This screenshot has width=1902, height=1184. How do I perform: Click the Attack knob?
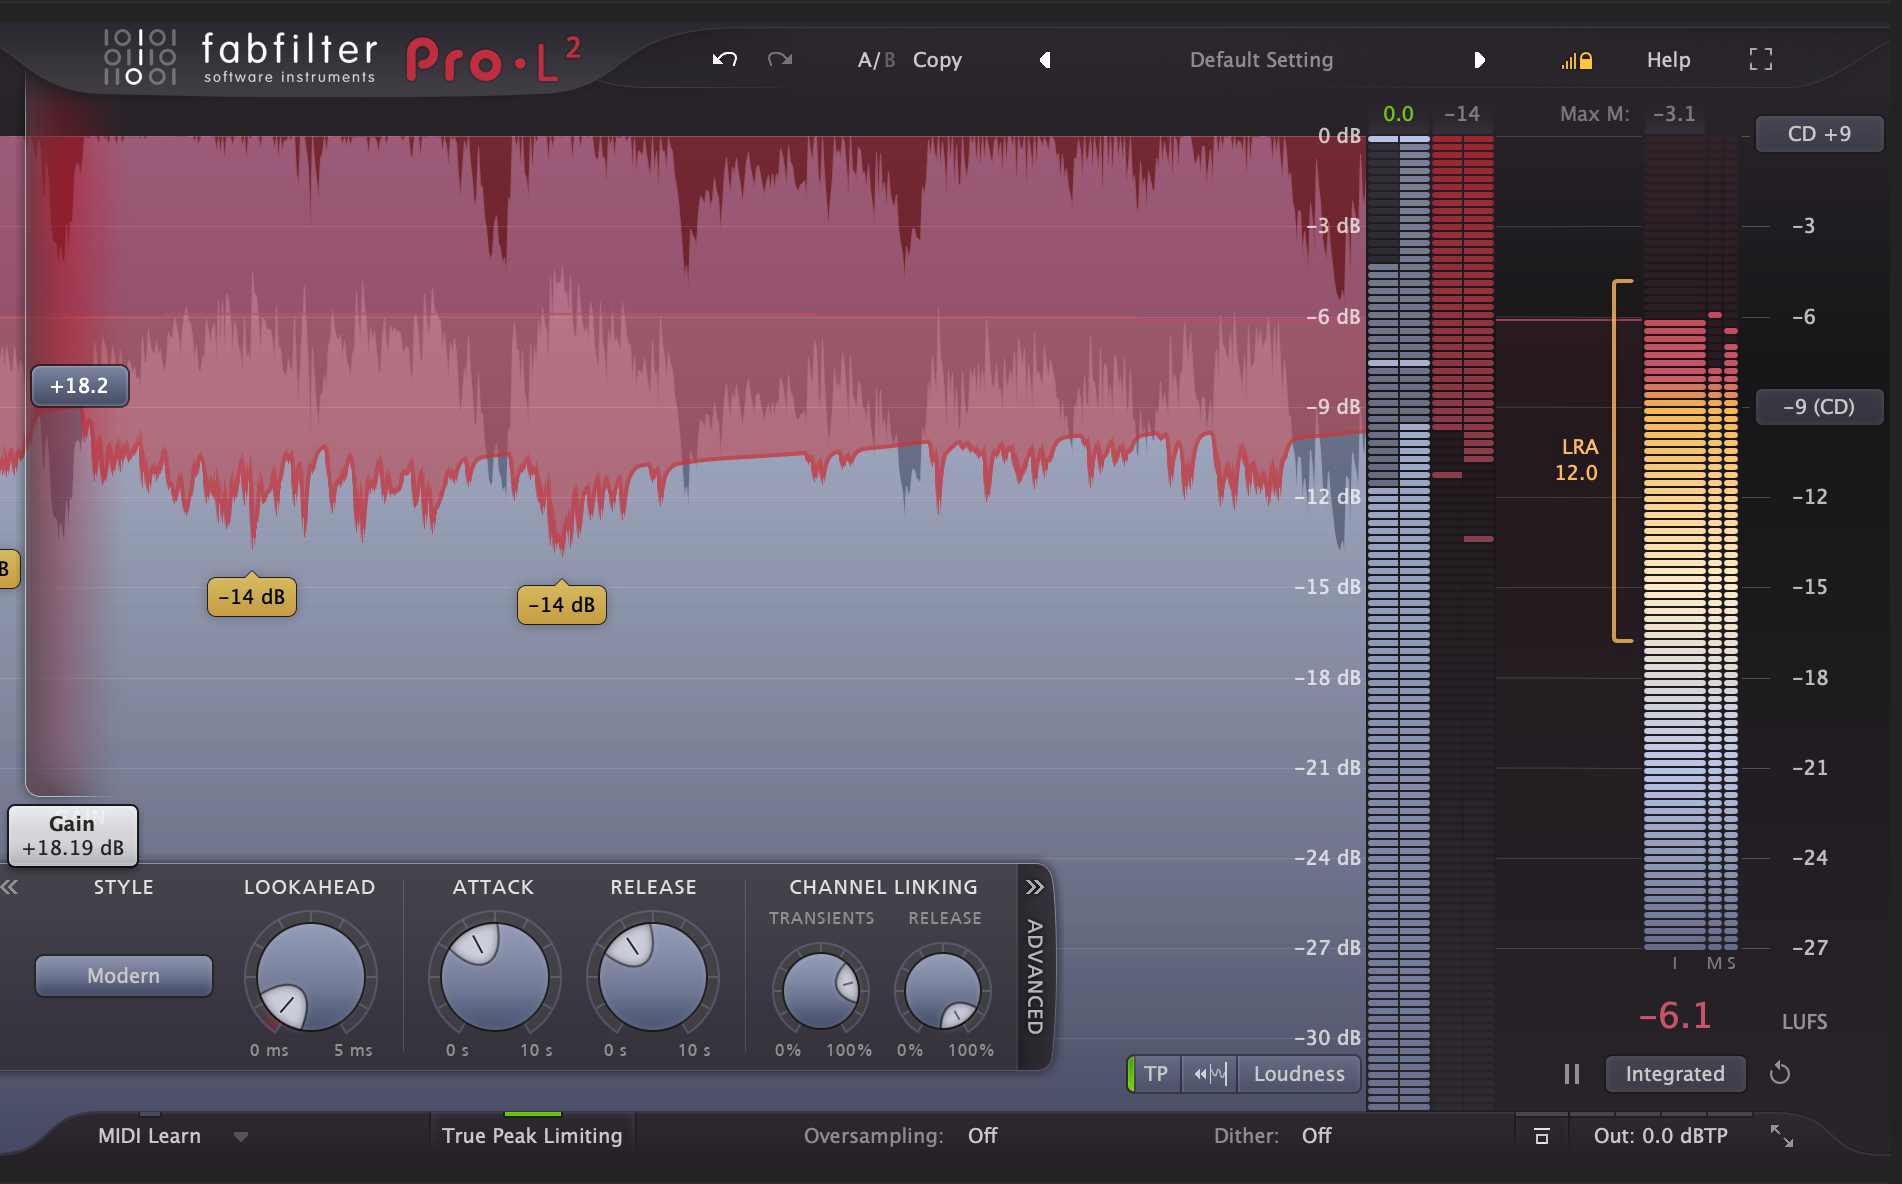tap(494, 977)
